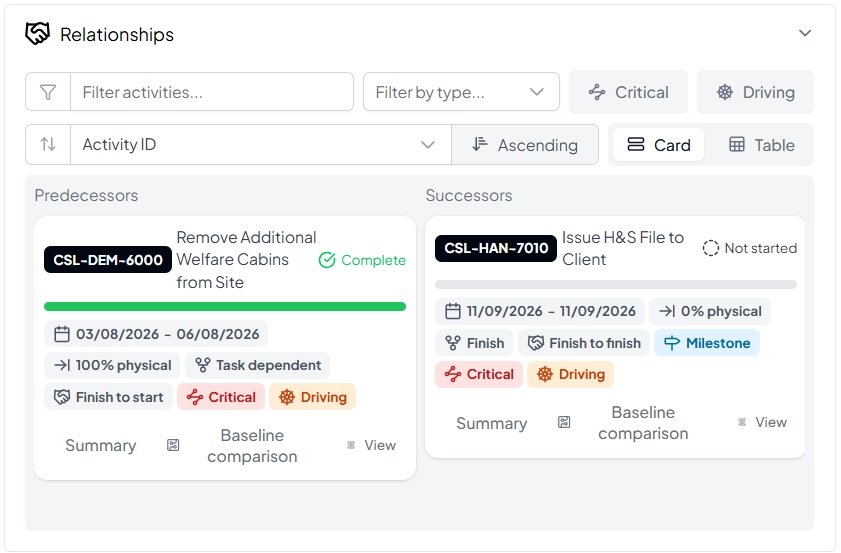This screenshot has width=841, height=553.
Task: Click the CSL-DEM-6000 activity ID badge
Action: pos(108,260)
